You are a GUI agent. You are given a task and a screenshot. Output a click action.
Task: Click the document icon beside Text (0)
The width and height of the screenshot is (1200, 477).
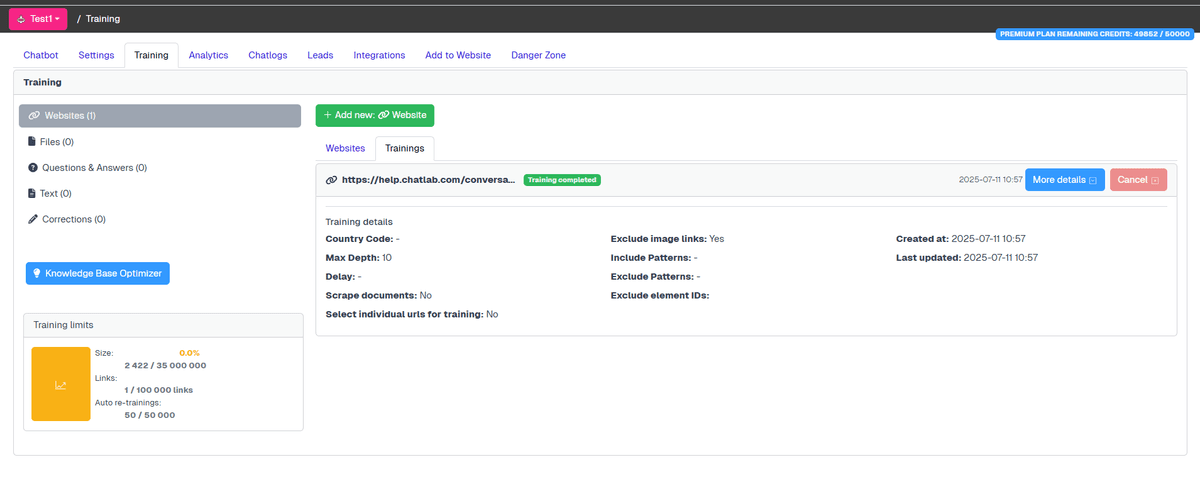pyautogui.click(x=32, y=194)
